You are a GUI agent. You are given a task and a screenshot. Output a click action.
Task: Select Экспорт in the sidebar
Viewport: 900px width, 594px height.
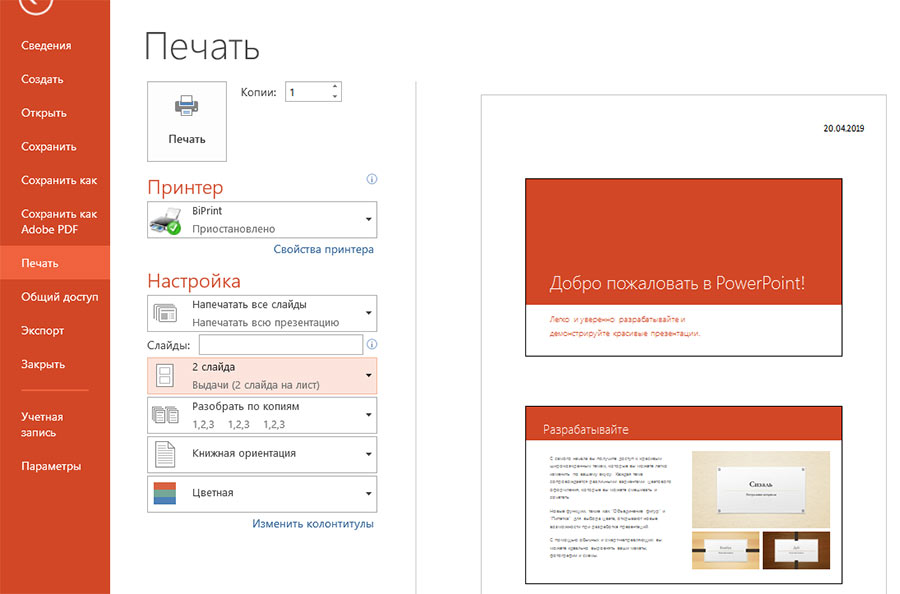point(42,330)
